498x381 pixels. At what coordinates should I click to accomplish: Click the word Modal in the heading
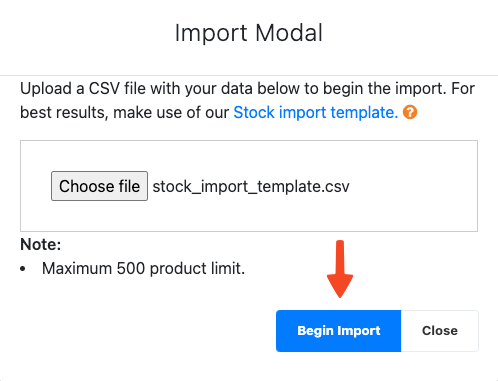click(289, 33)
